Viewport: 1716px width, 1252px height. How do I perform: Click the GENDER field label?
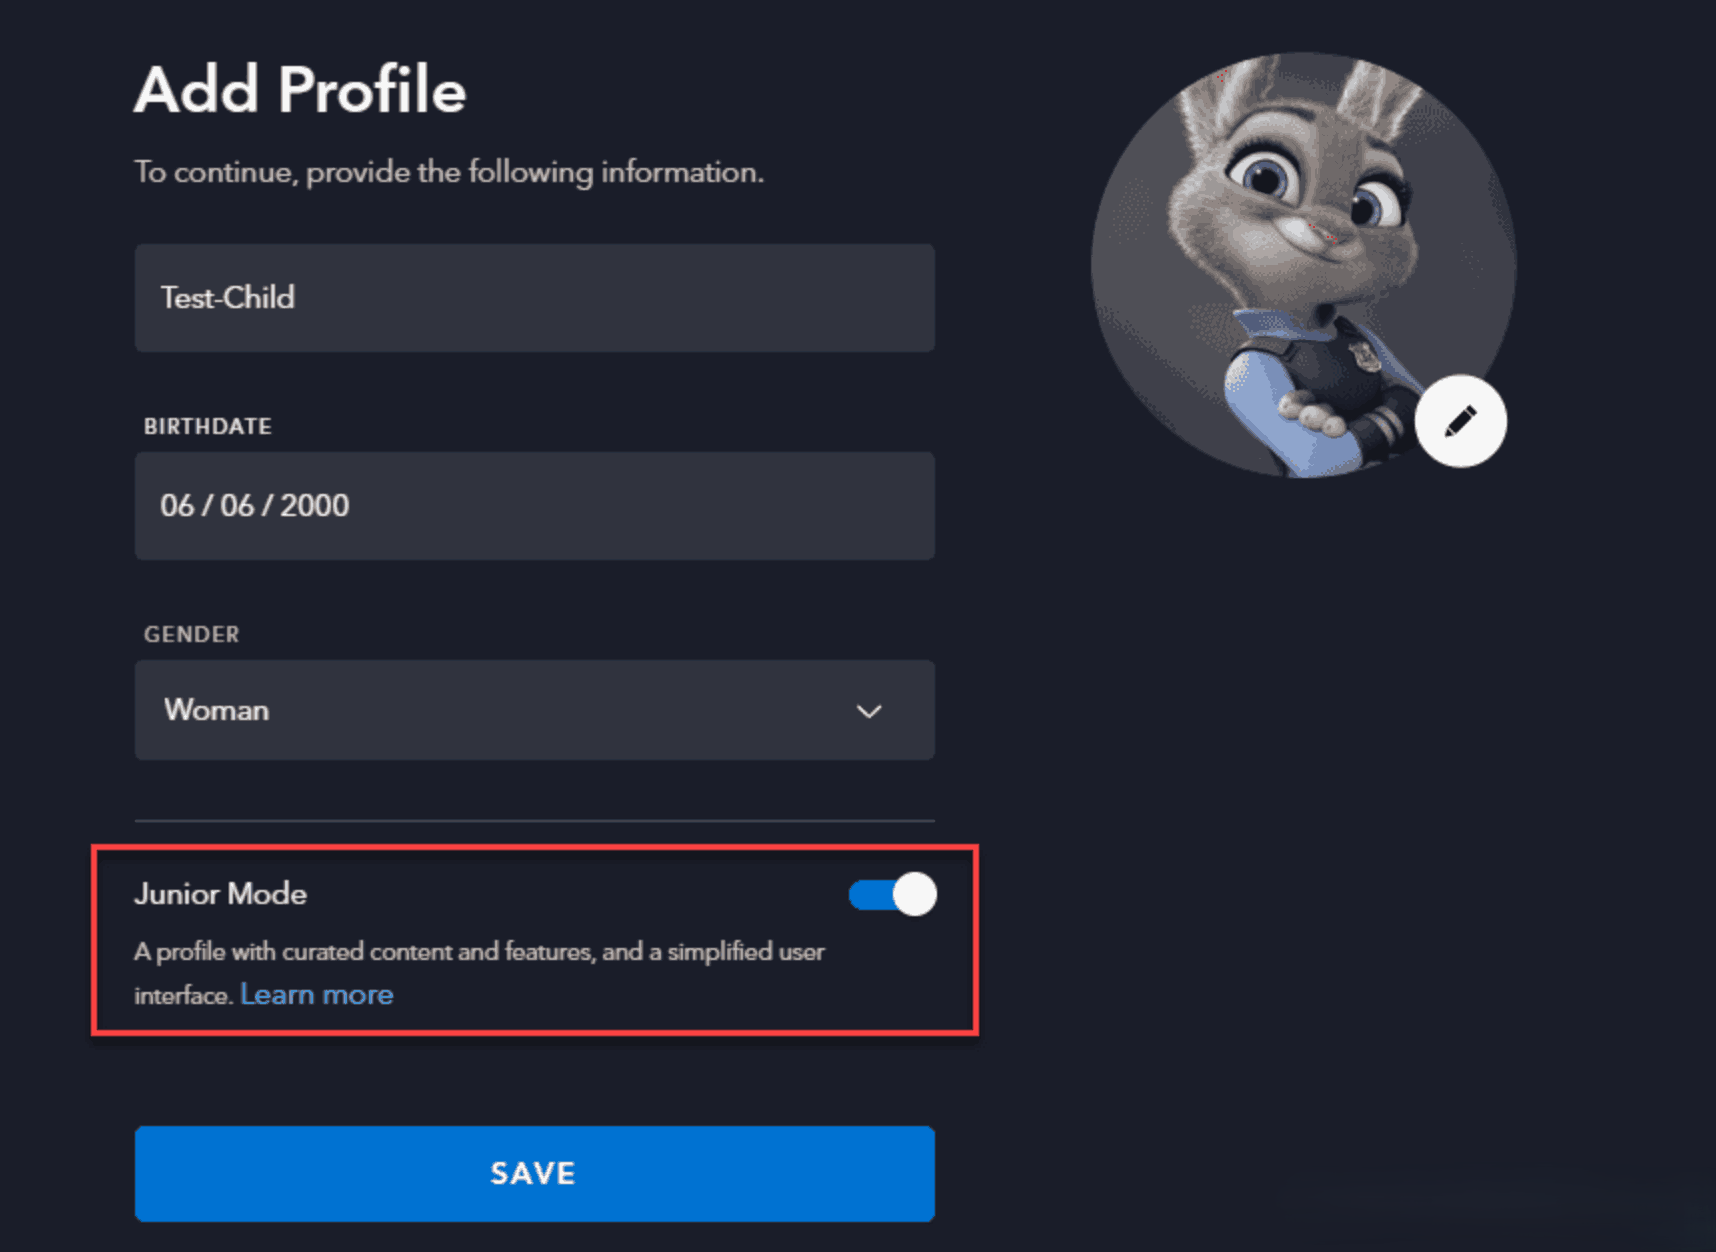192,635
